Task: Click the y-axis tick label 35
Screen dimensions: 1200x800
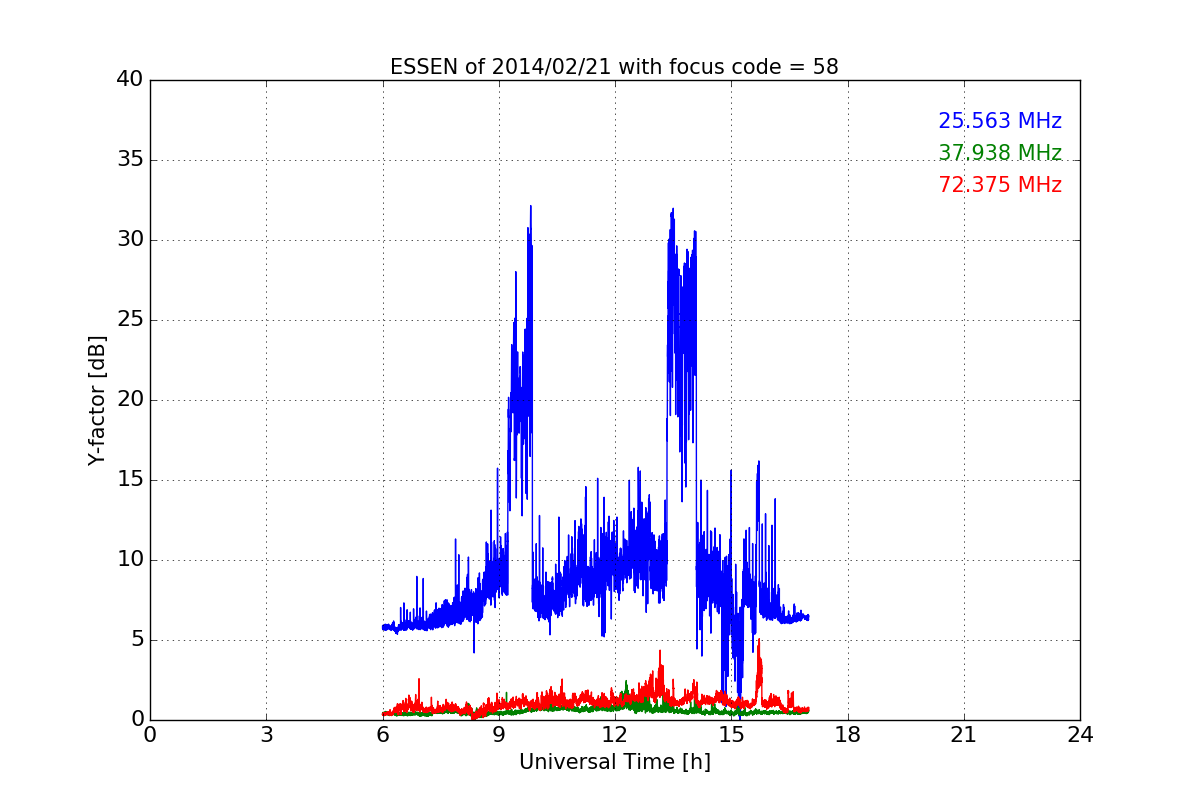Action: pos(130,160)
